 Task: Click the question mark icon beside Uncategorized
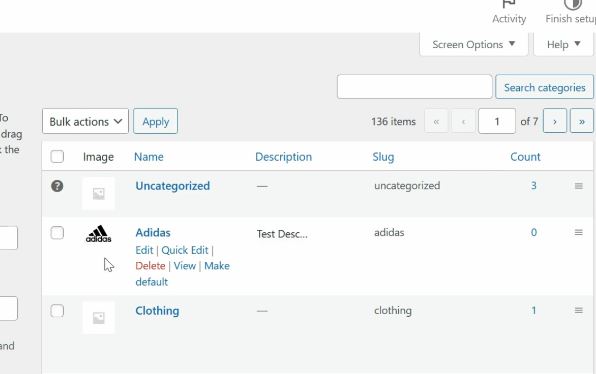57,186
